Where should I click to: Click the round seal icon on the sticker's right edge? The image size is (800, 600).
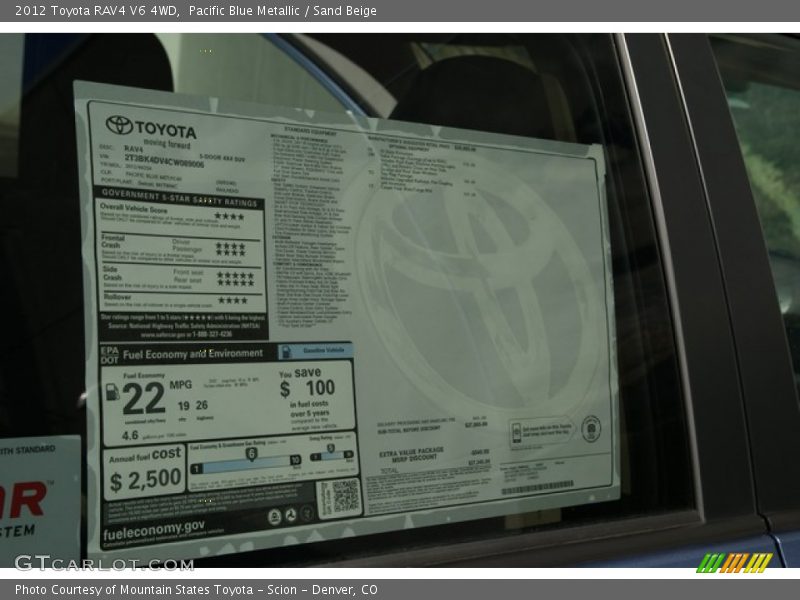tap(591, 428)
